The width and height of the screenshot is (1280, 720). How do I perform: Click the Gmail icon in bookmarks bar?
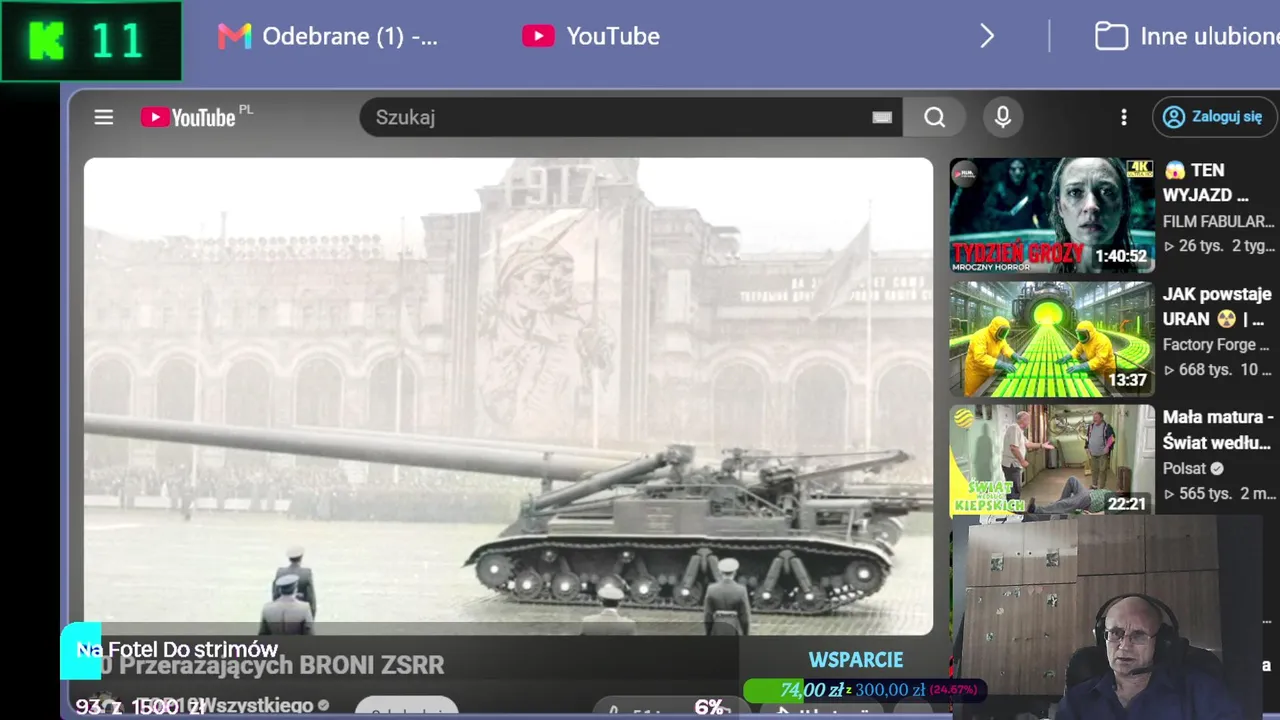pyautogui.click(x=234, y=37)
